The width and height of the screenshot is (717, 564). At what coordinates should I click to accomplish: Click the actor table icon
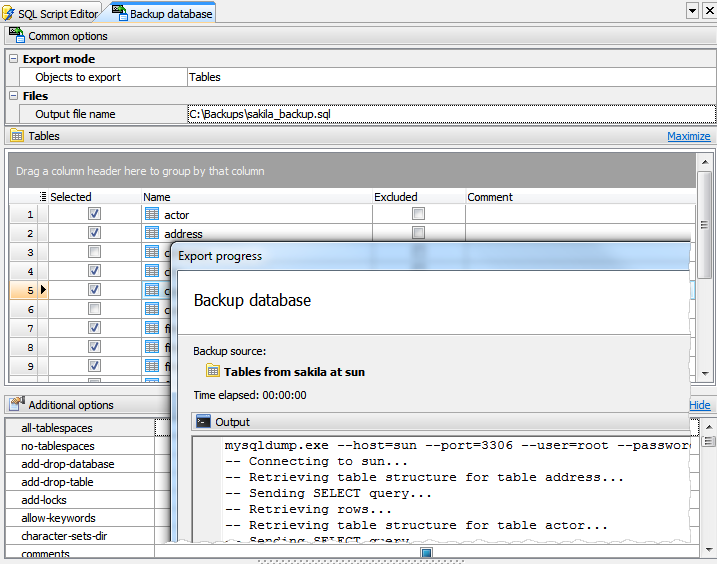tap(152, 214)
